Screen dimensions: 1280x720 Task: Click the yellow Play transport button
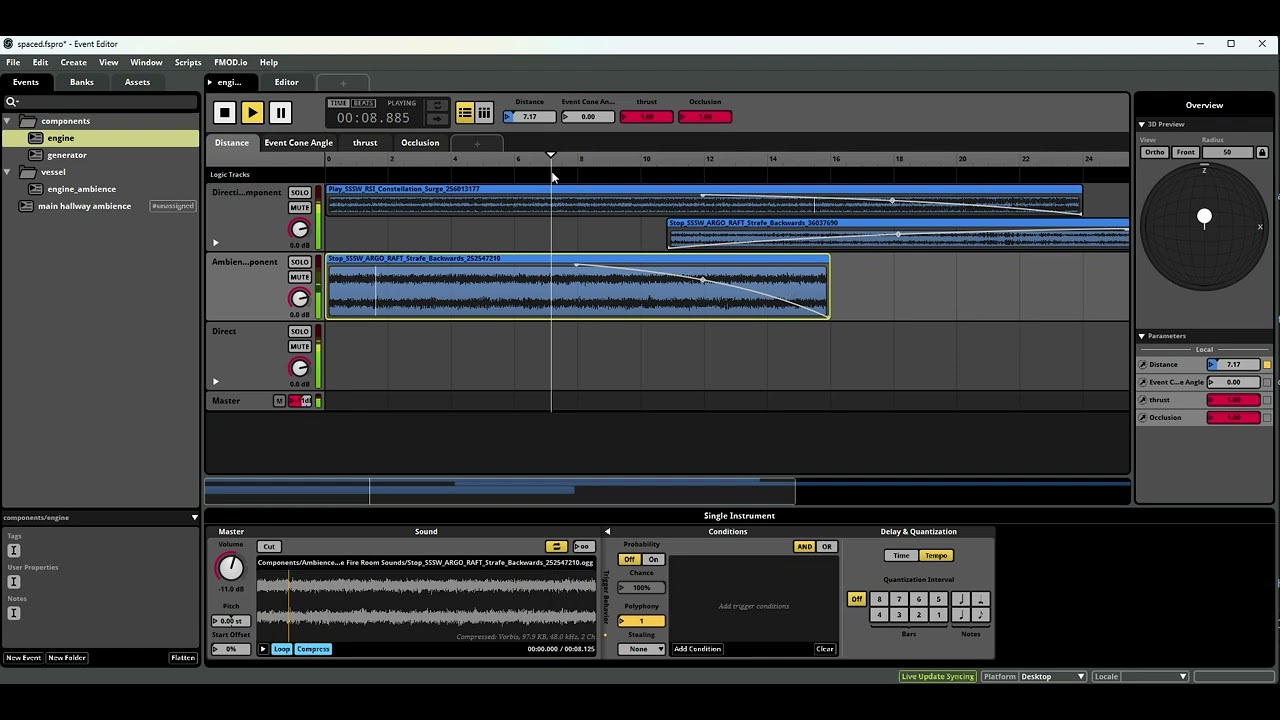coord(253,114)
